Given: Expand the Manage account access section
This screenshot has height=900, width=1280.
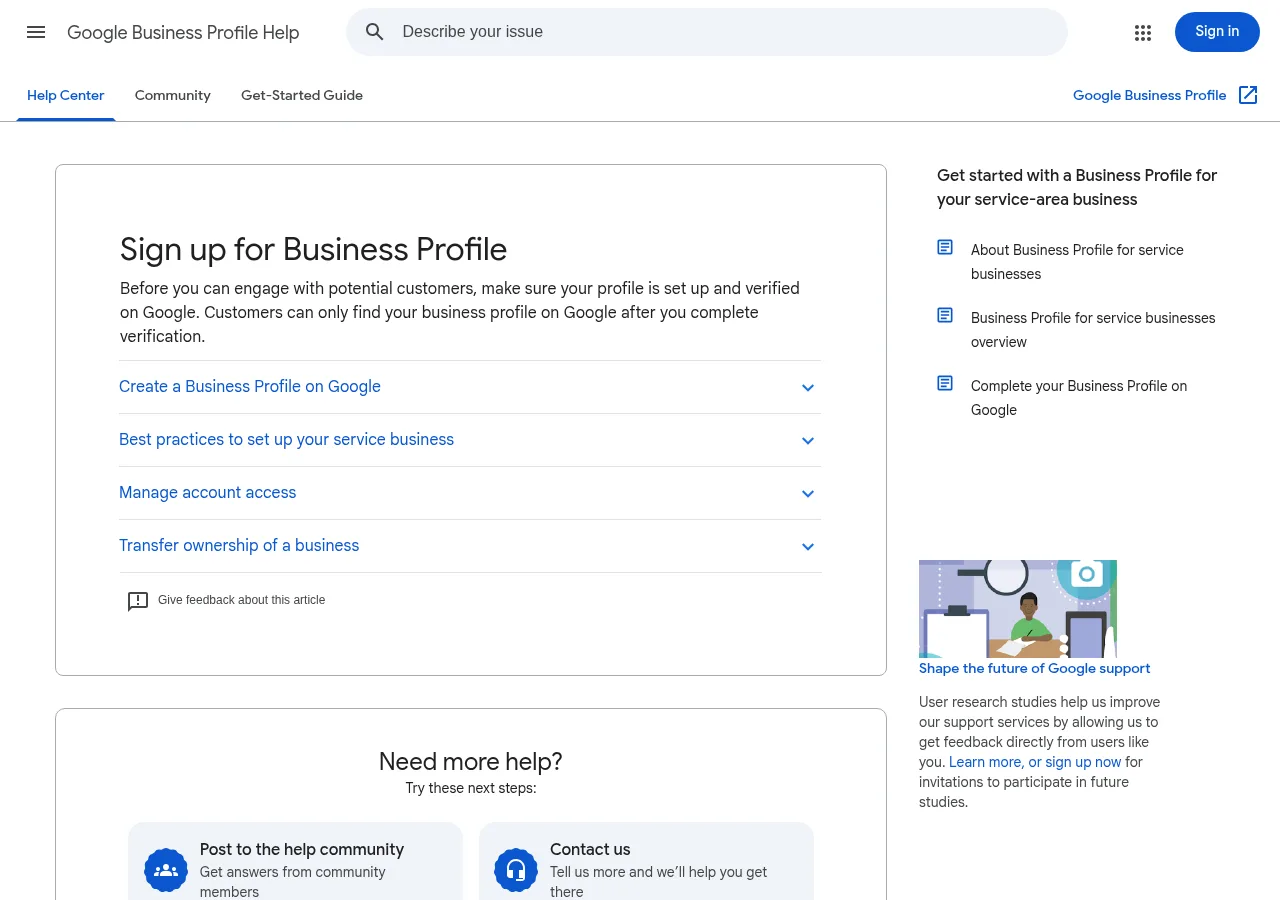Looking at the screenshot, I should click(x=470, y=493).
